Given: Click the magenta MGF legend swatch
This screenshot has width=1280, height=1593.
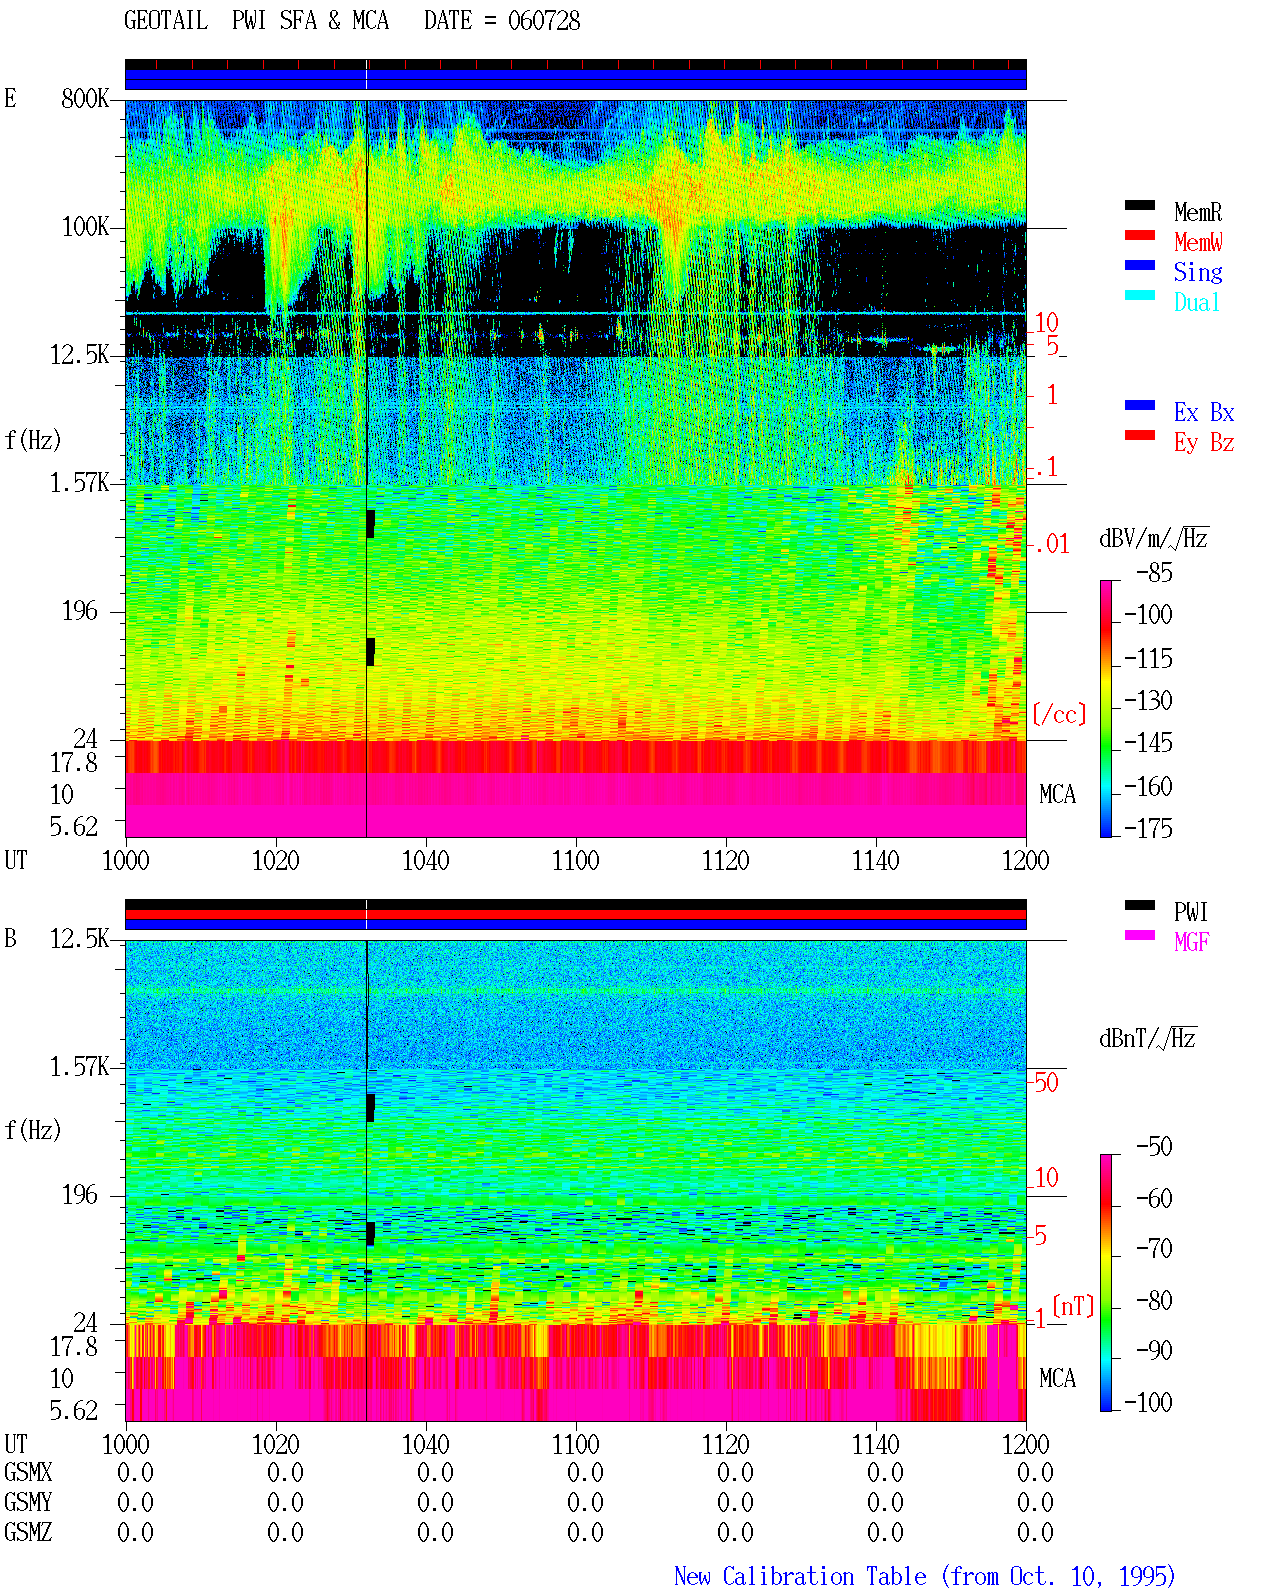Looking at the screenshot, I should click(1139, 935).
